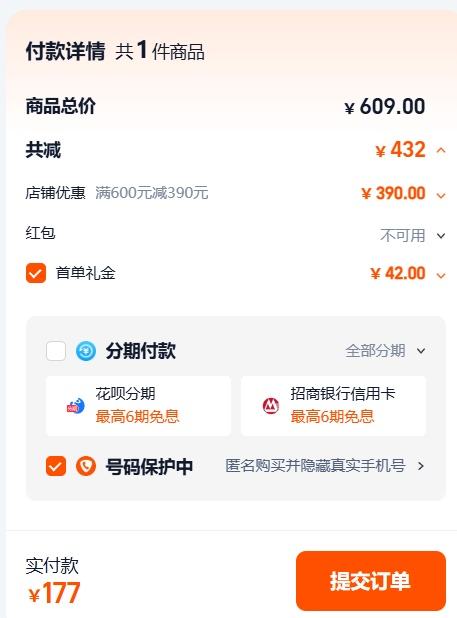Disable the 号码保护中 checkbox
This screenshot has height=618, width=457.
pos(56,466)
